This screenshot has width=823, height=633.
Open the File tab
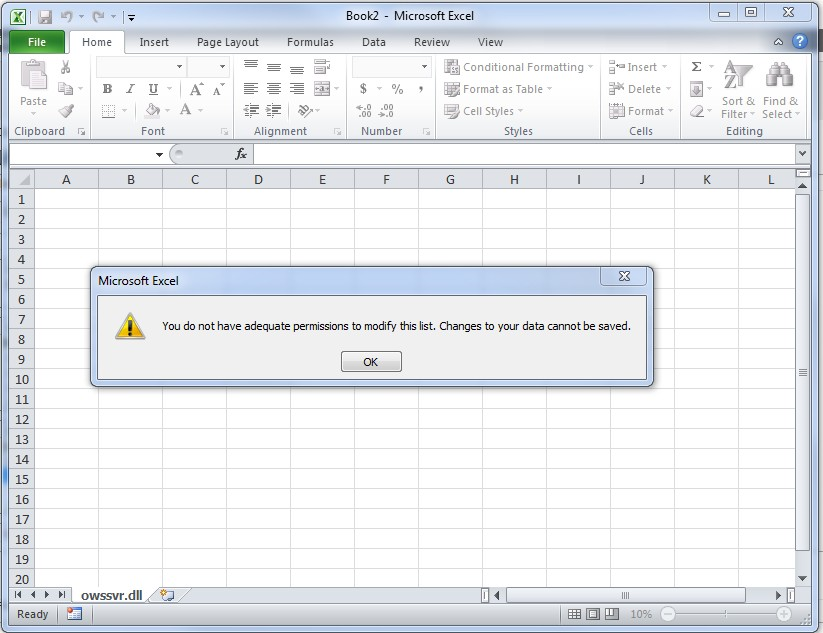pyautogui.click(x=37, y=42)
